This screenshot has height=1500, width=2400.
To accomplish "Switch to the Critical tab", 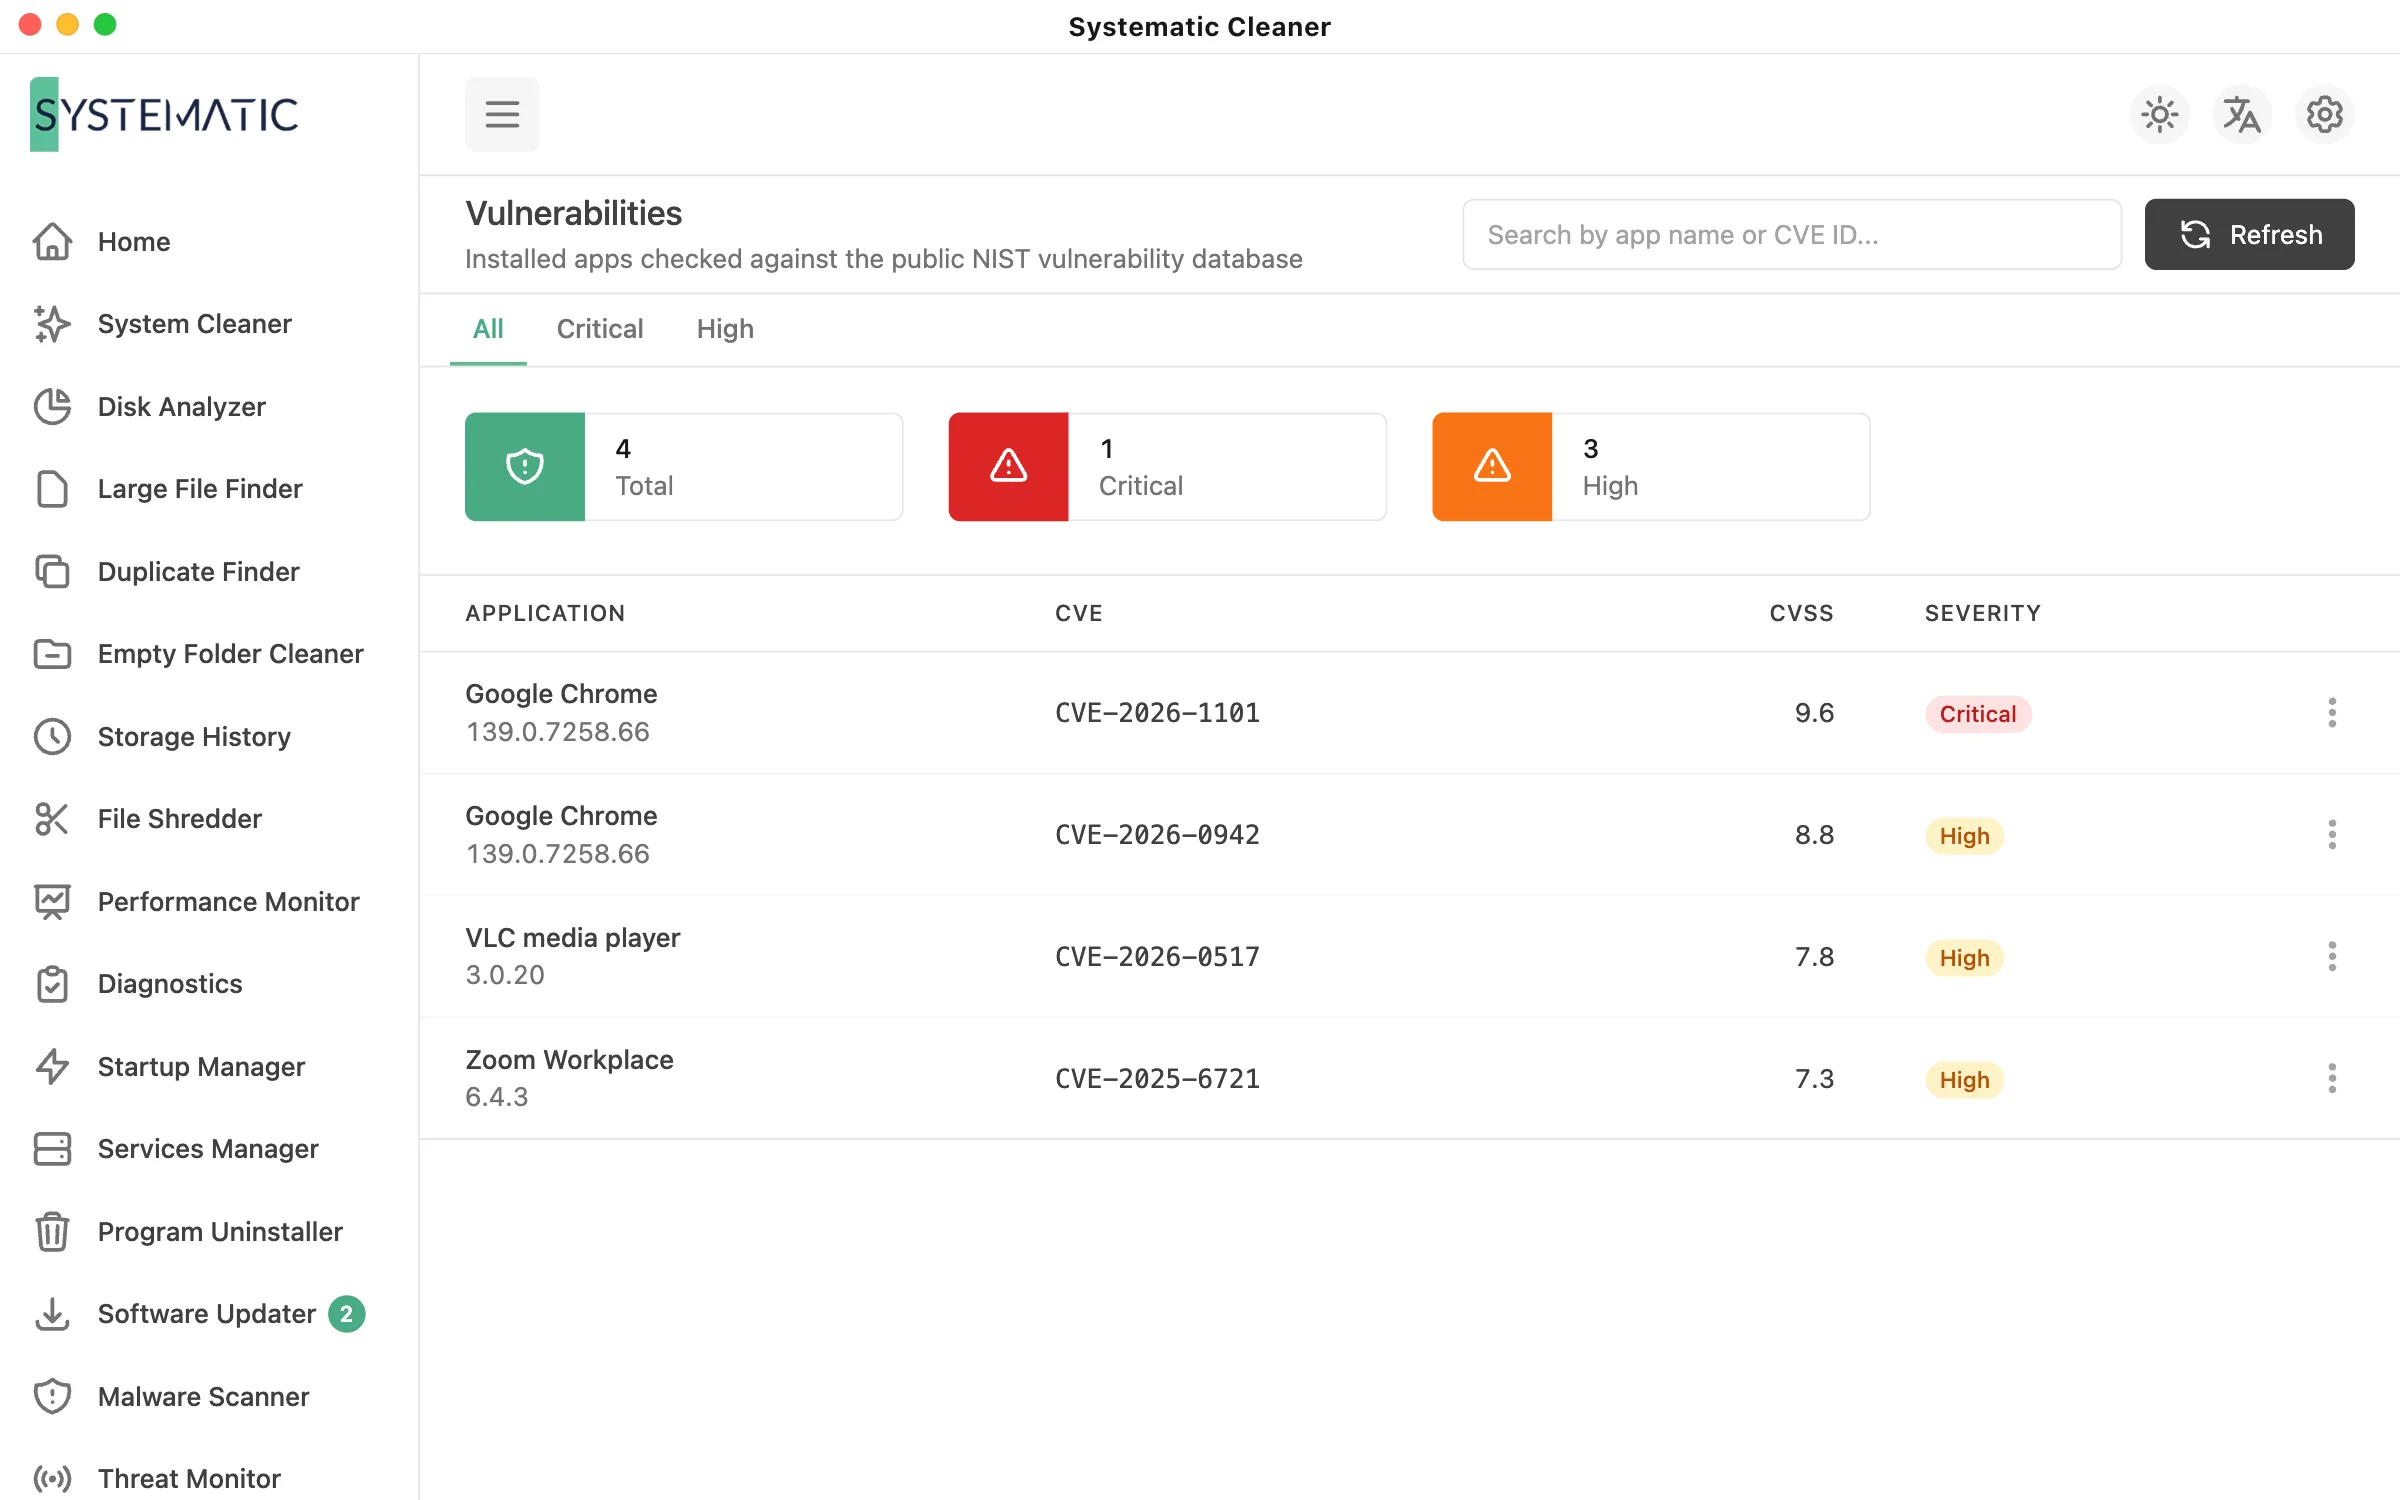I will point(600,329).
